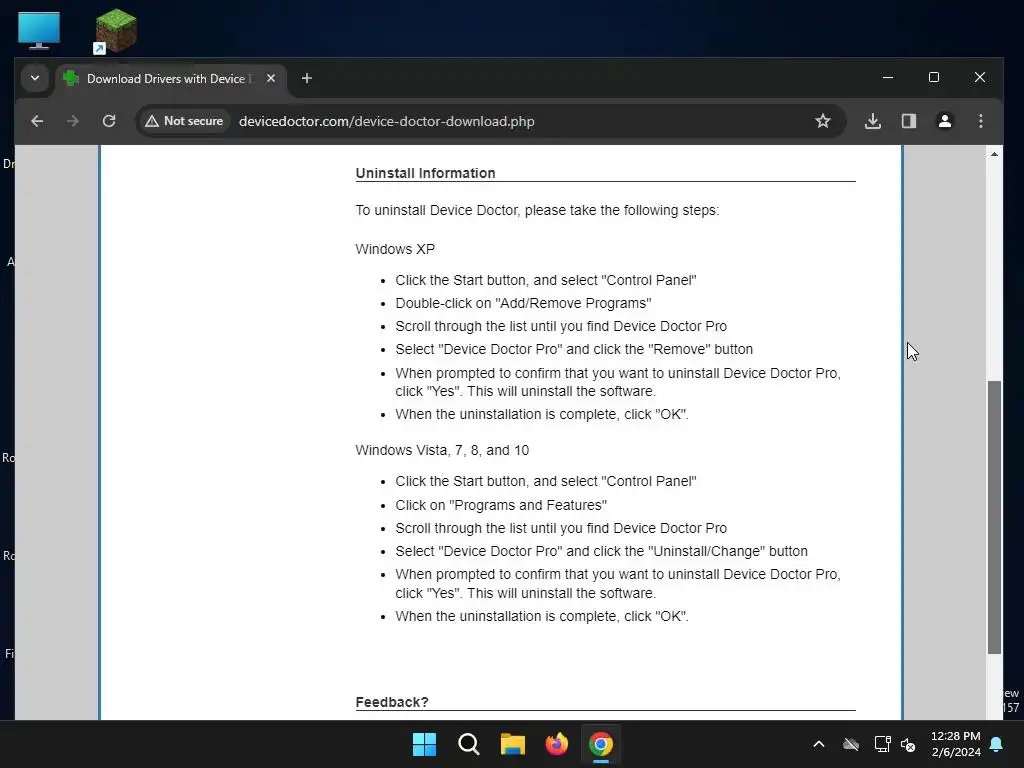
Task: Focus the address bar URL
Action: click(387, 121)
